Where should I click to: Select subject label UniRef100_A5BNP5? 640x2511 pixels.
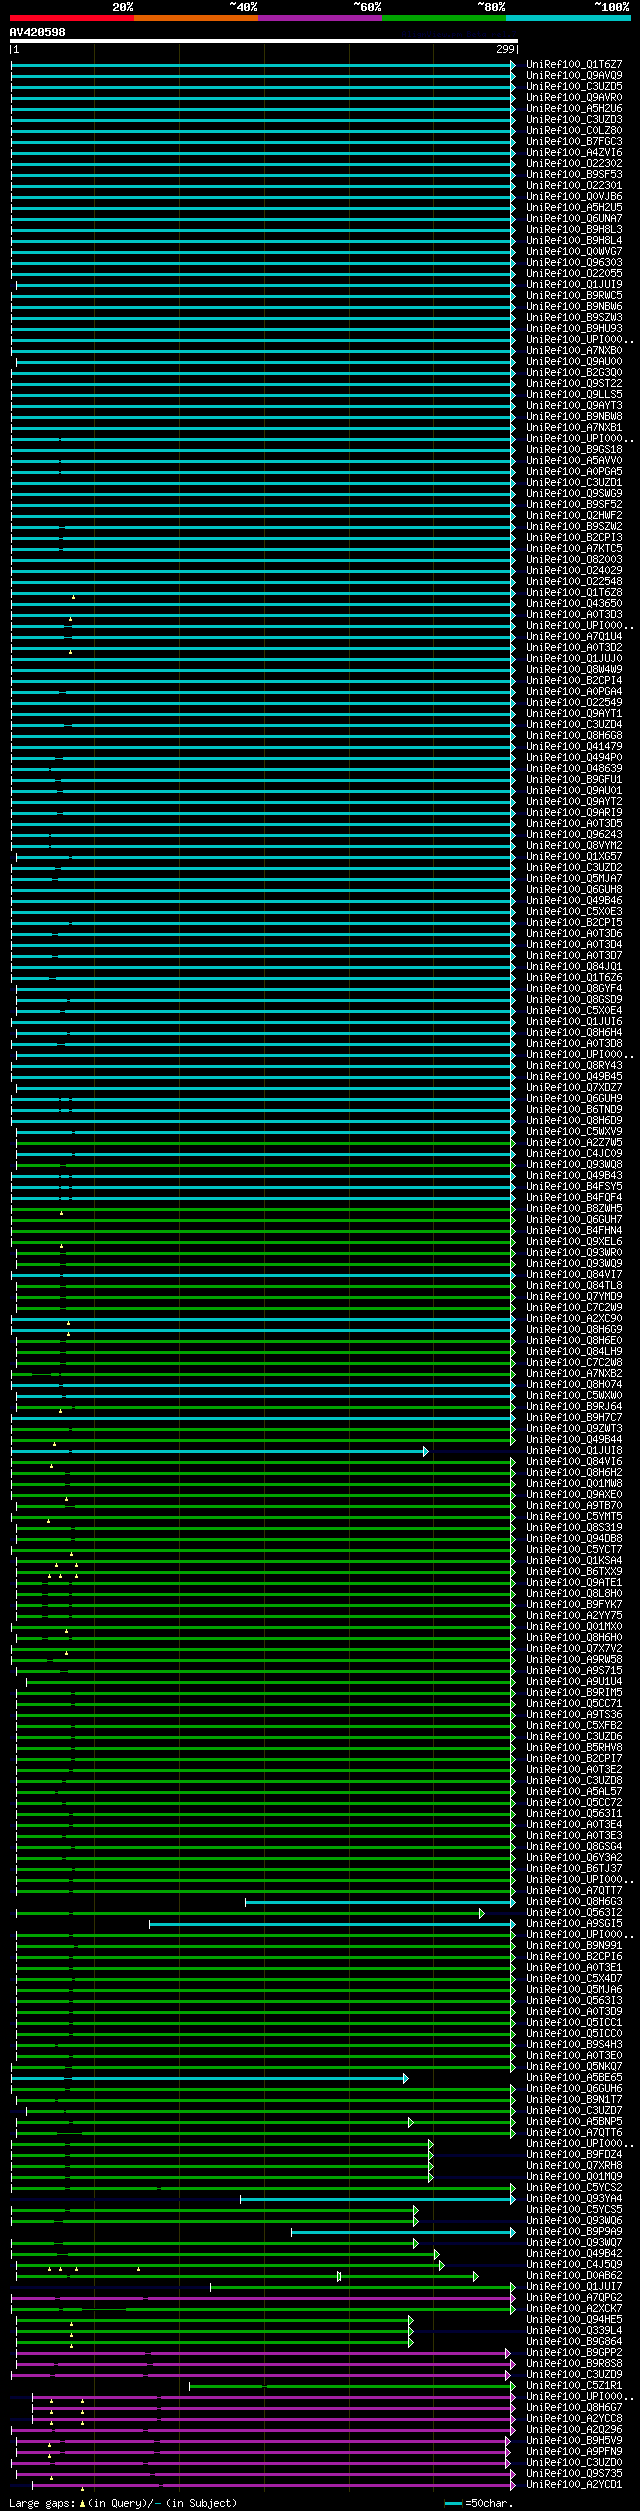click(x=574, y=2121)
